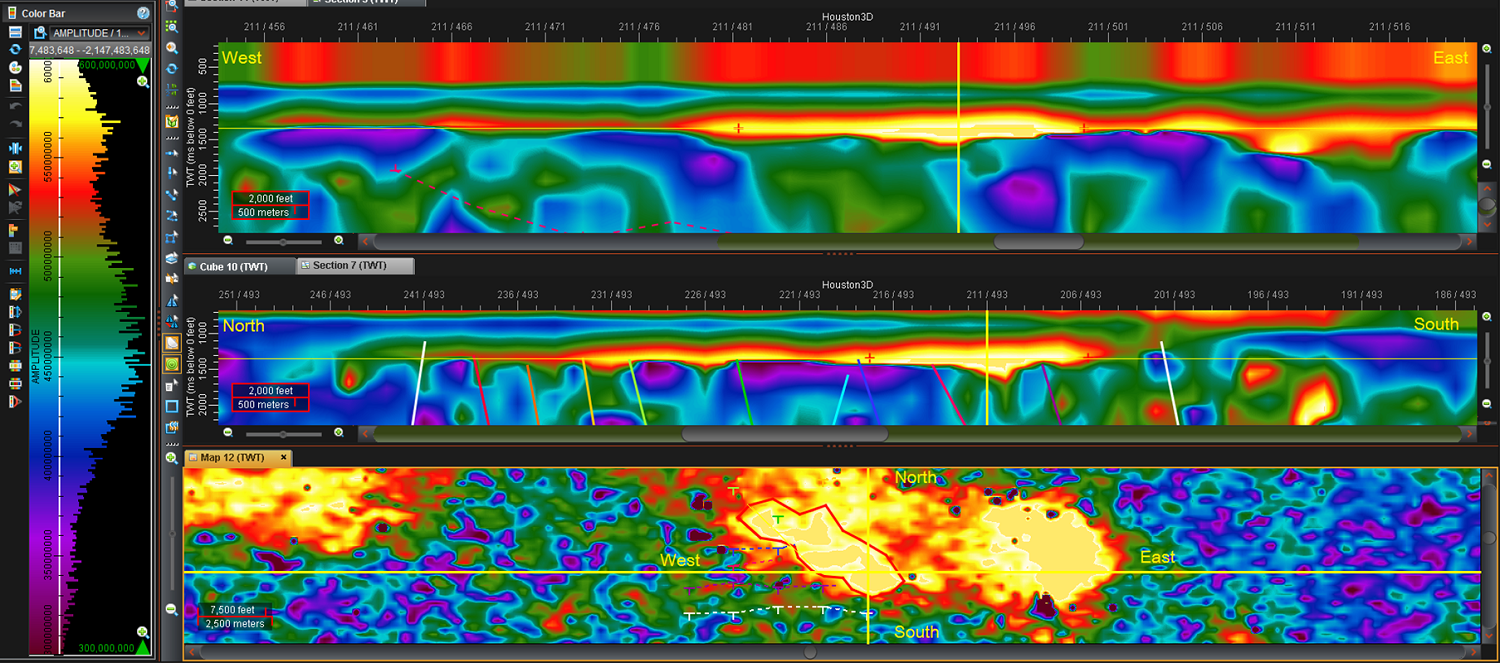Viewport: 1500px width, 663px height.
Task: Zoom out the Map 12 view
Action: [x=172, y=609]
